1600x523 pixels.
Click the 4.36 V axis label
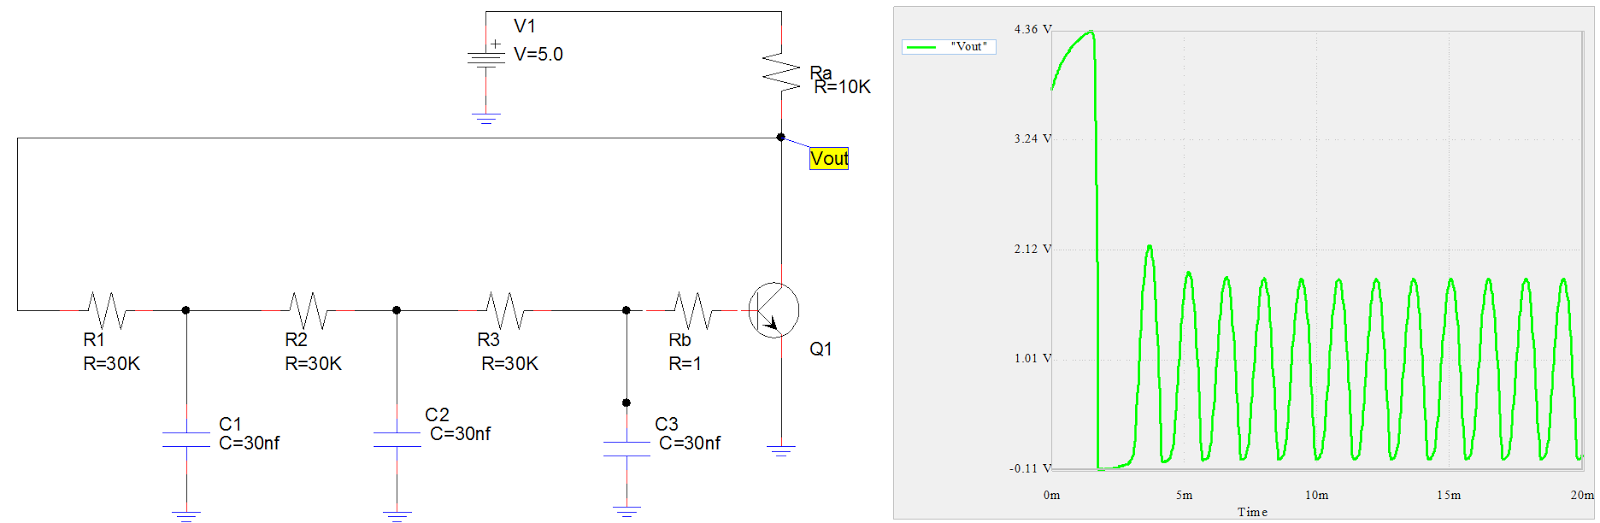coord(1032,29)
